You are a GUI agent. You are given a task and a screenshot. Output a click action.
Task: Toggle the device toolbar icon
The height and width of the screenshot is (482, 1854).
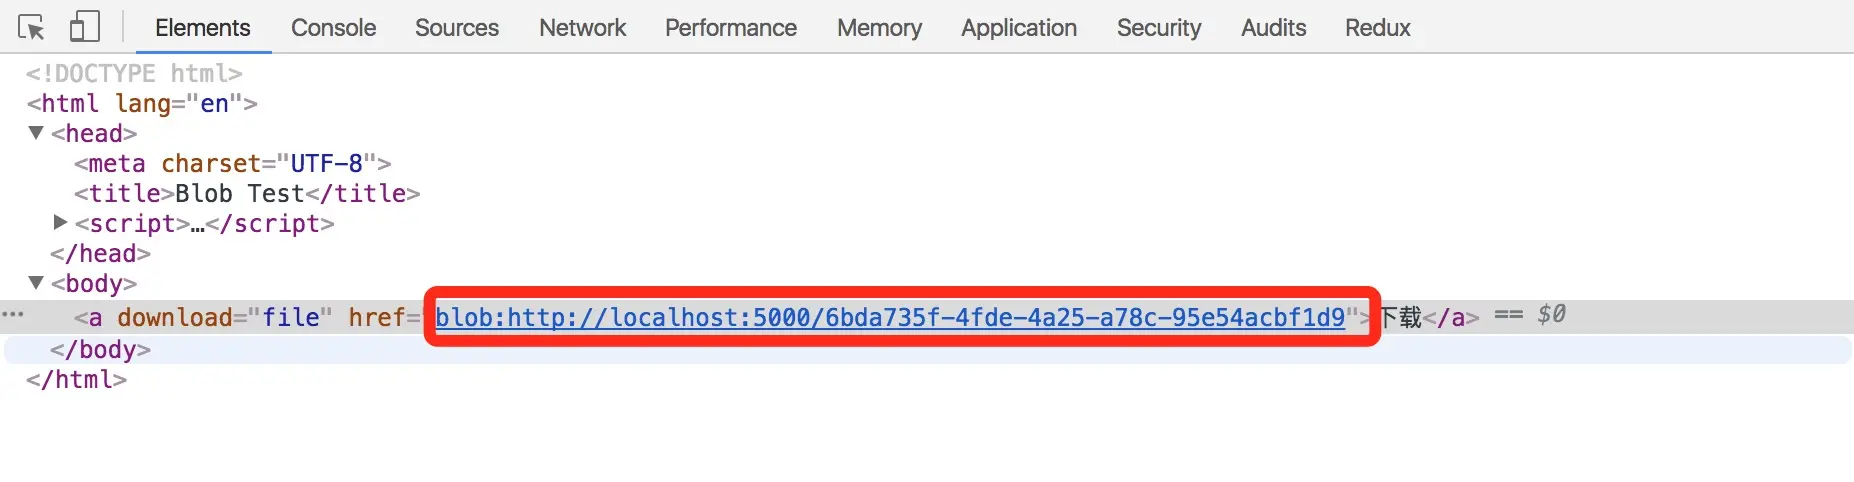point(85,27)
